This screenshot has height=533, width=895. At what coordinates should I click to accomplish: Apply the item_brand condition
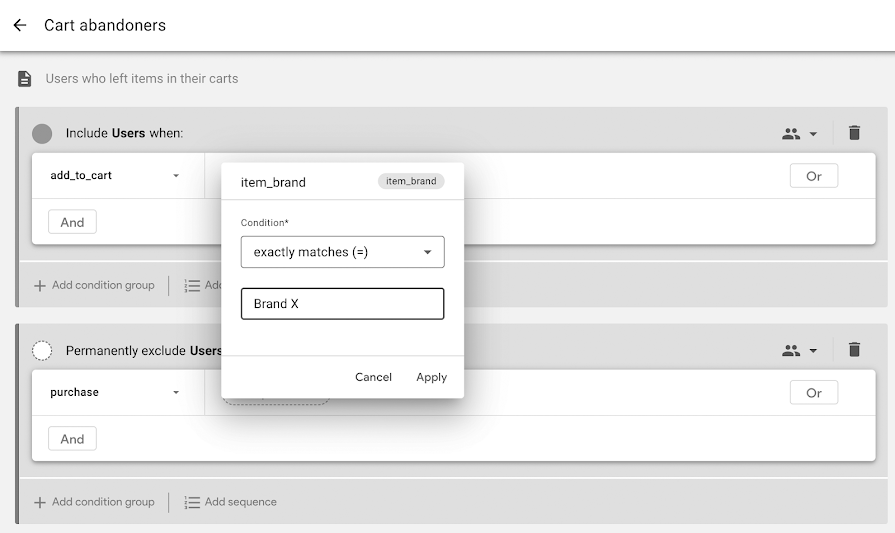coord(432,377)
